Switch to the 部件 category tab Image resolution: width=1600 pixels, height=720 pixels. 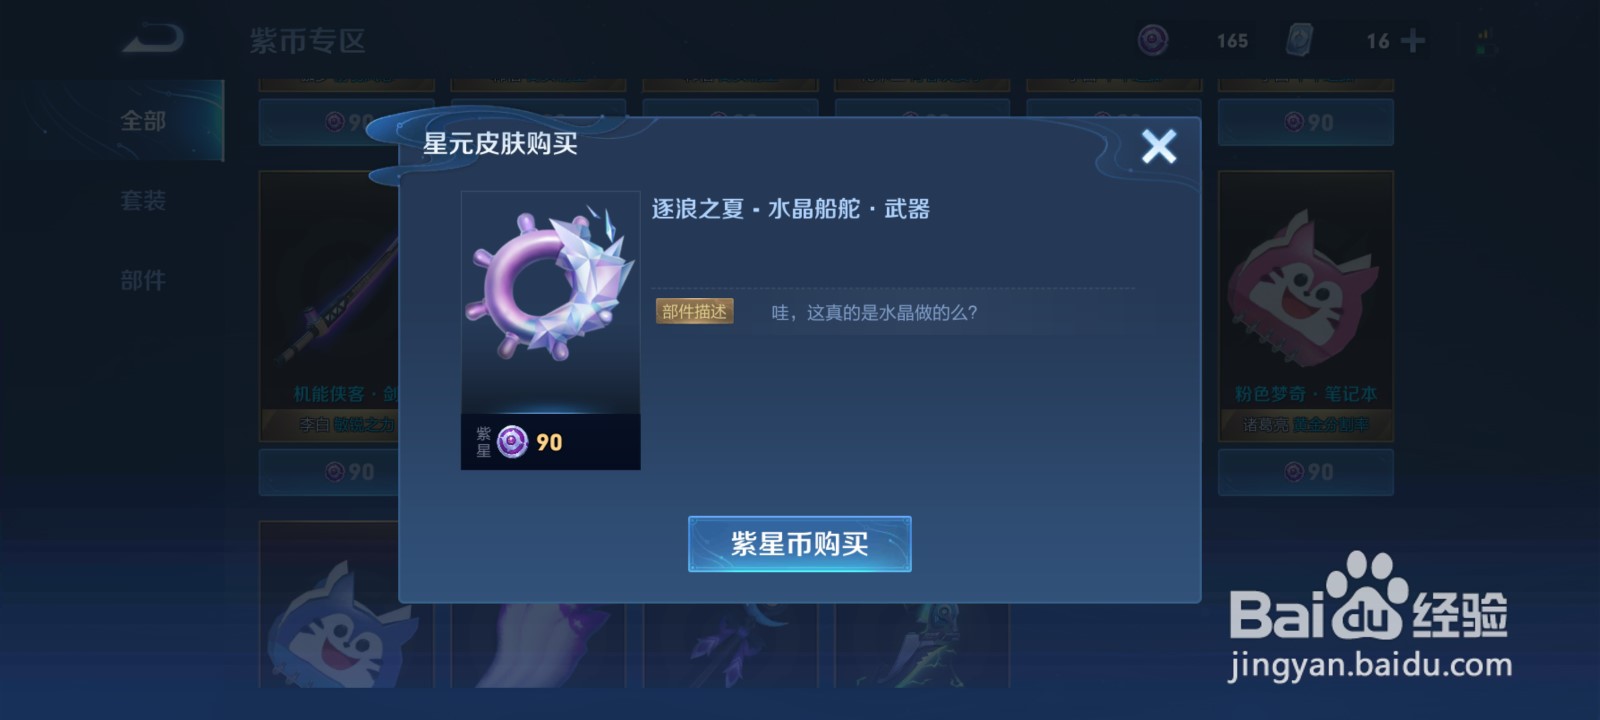pos(143,281)
